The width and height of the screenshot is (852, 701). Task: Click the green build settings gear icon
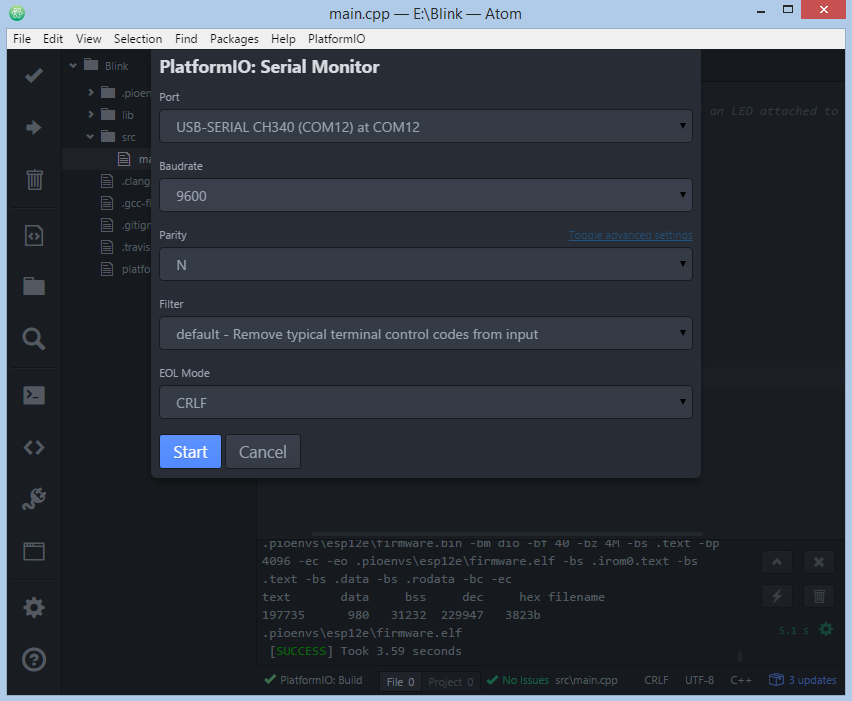point(826,629)
